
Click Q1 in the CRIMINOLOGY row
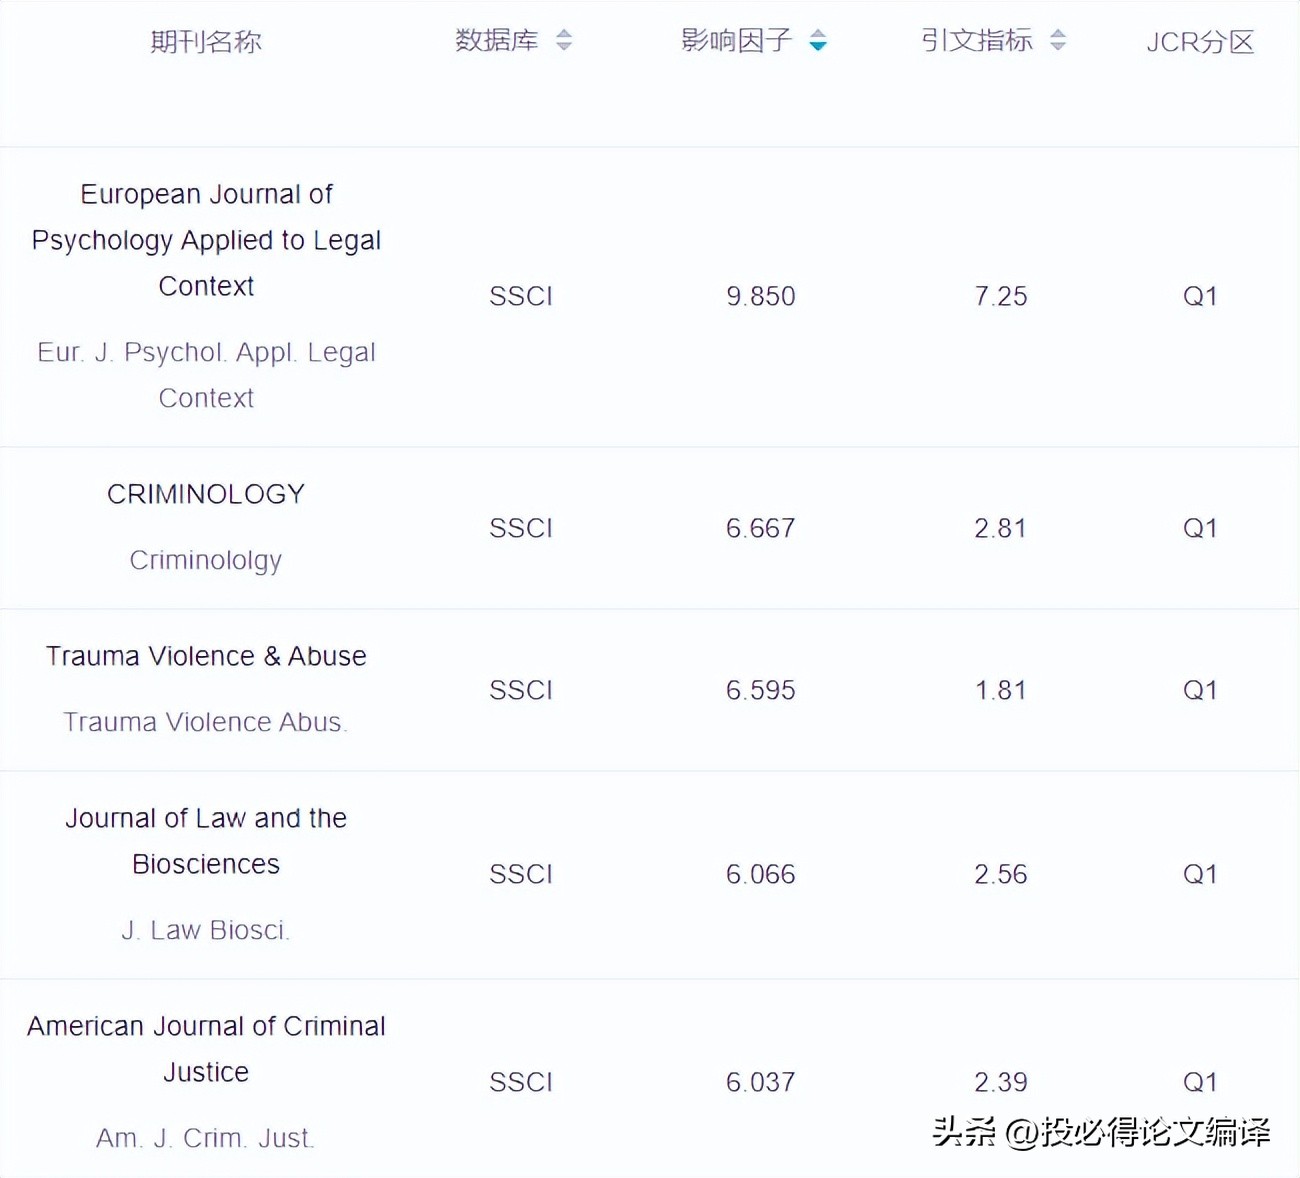click(1200, 528)
